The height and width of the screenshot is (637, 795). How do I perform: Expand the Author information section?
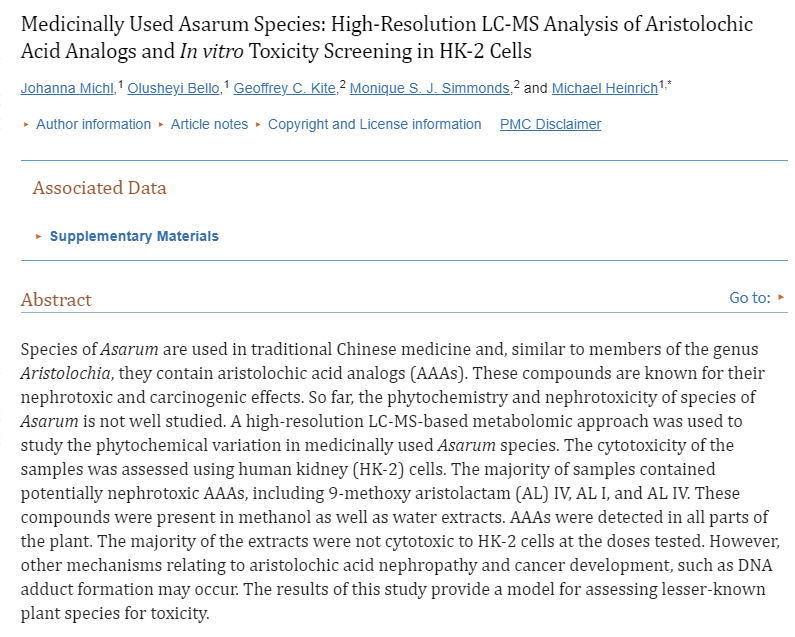93,124
